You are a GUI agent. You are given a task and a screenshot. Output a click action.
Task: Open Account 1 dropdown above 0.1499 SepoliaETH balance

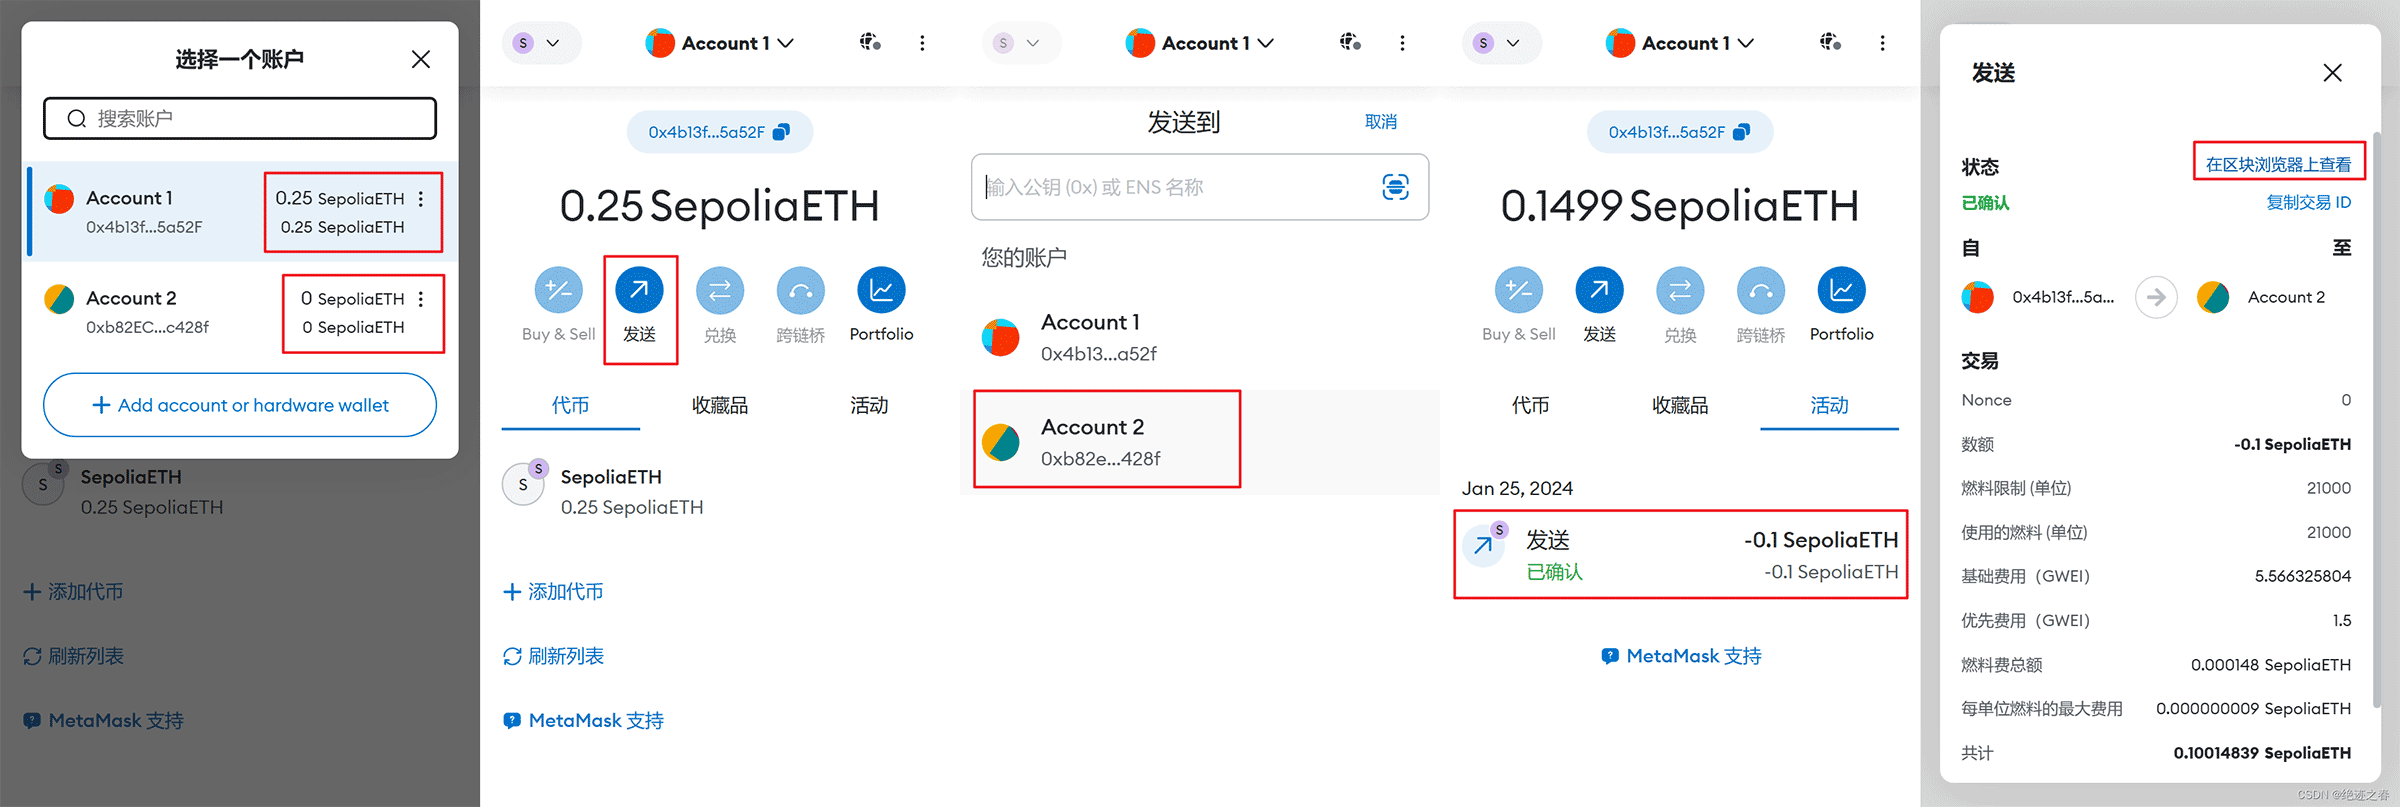tap(1680, 43)
